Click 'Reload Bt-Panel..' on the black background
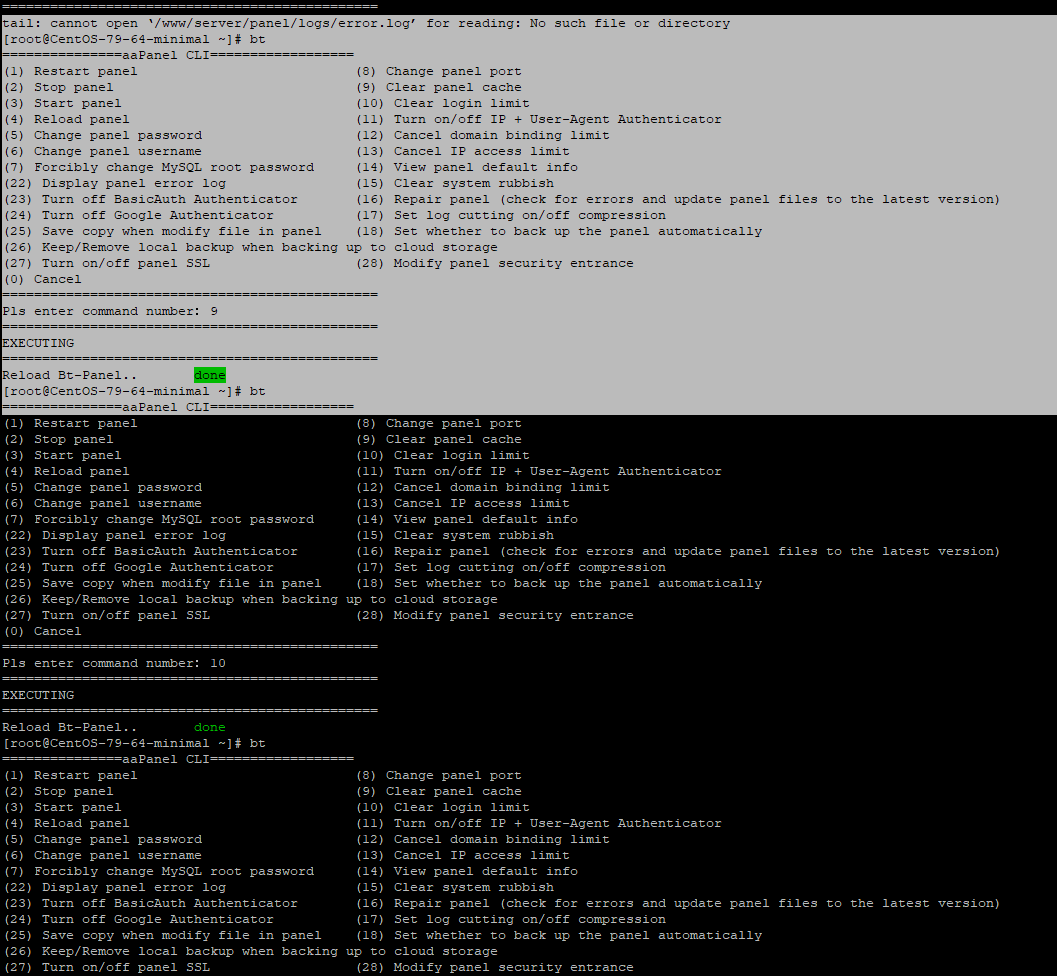The height and width of the screenshot is (976, 1057). click(70, 727)
